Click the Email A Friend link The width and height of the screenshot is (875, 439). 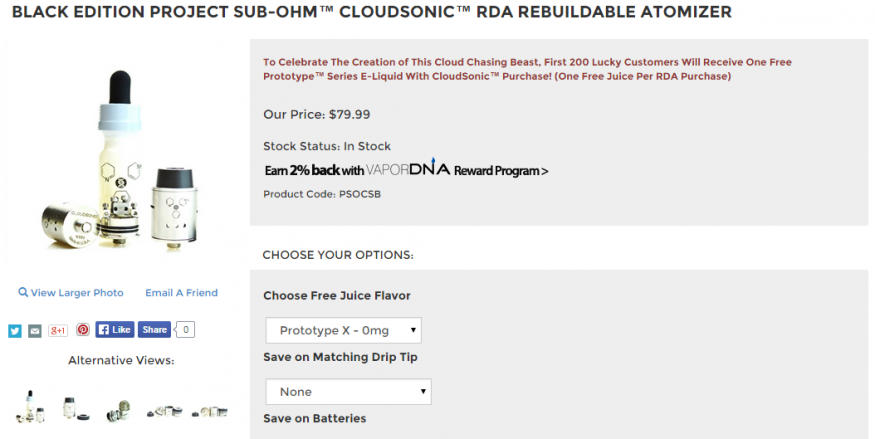[181, 293]
